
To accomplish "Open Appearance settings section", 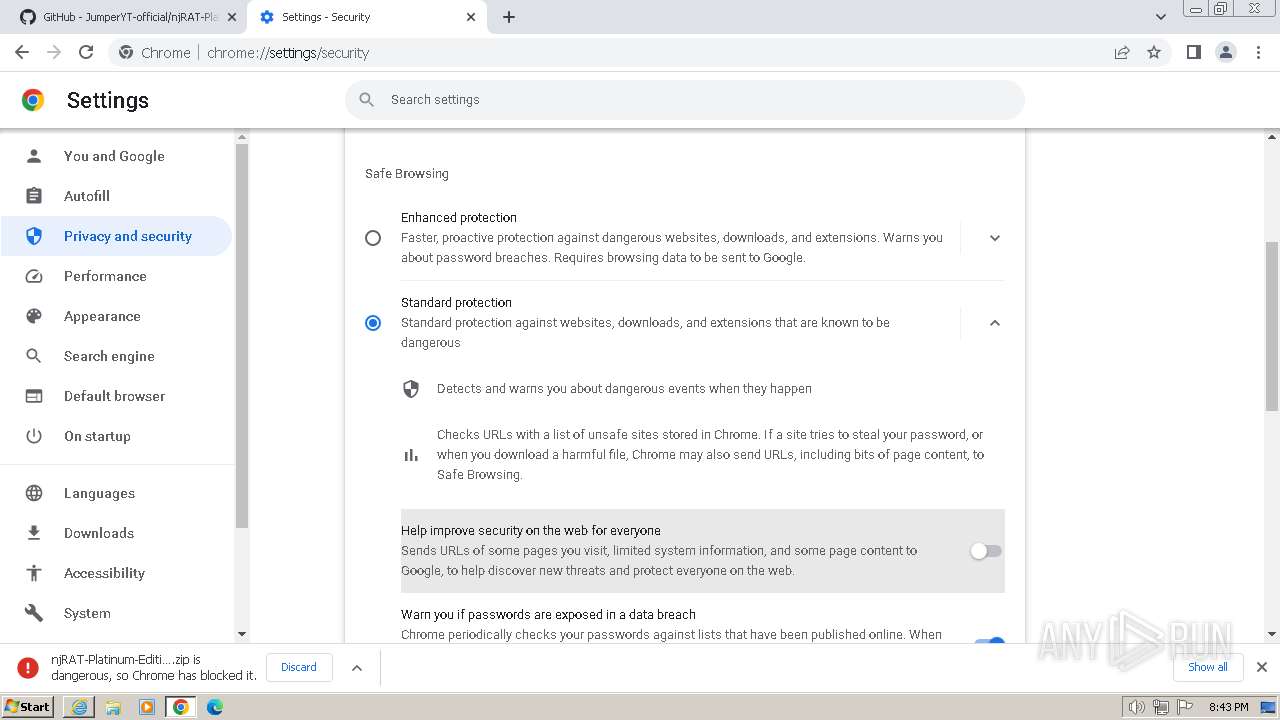I will (x=116, y=316).
